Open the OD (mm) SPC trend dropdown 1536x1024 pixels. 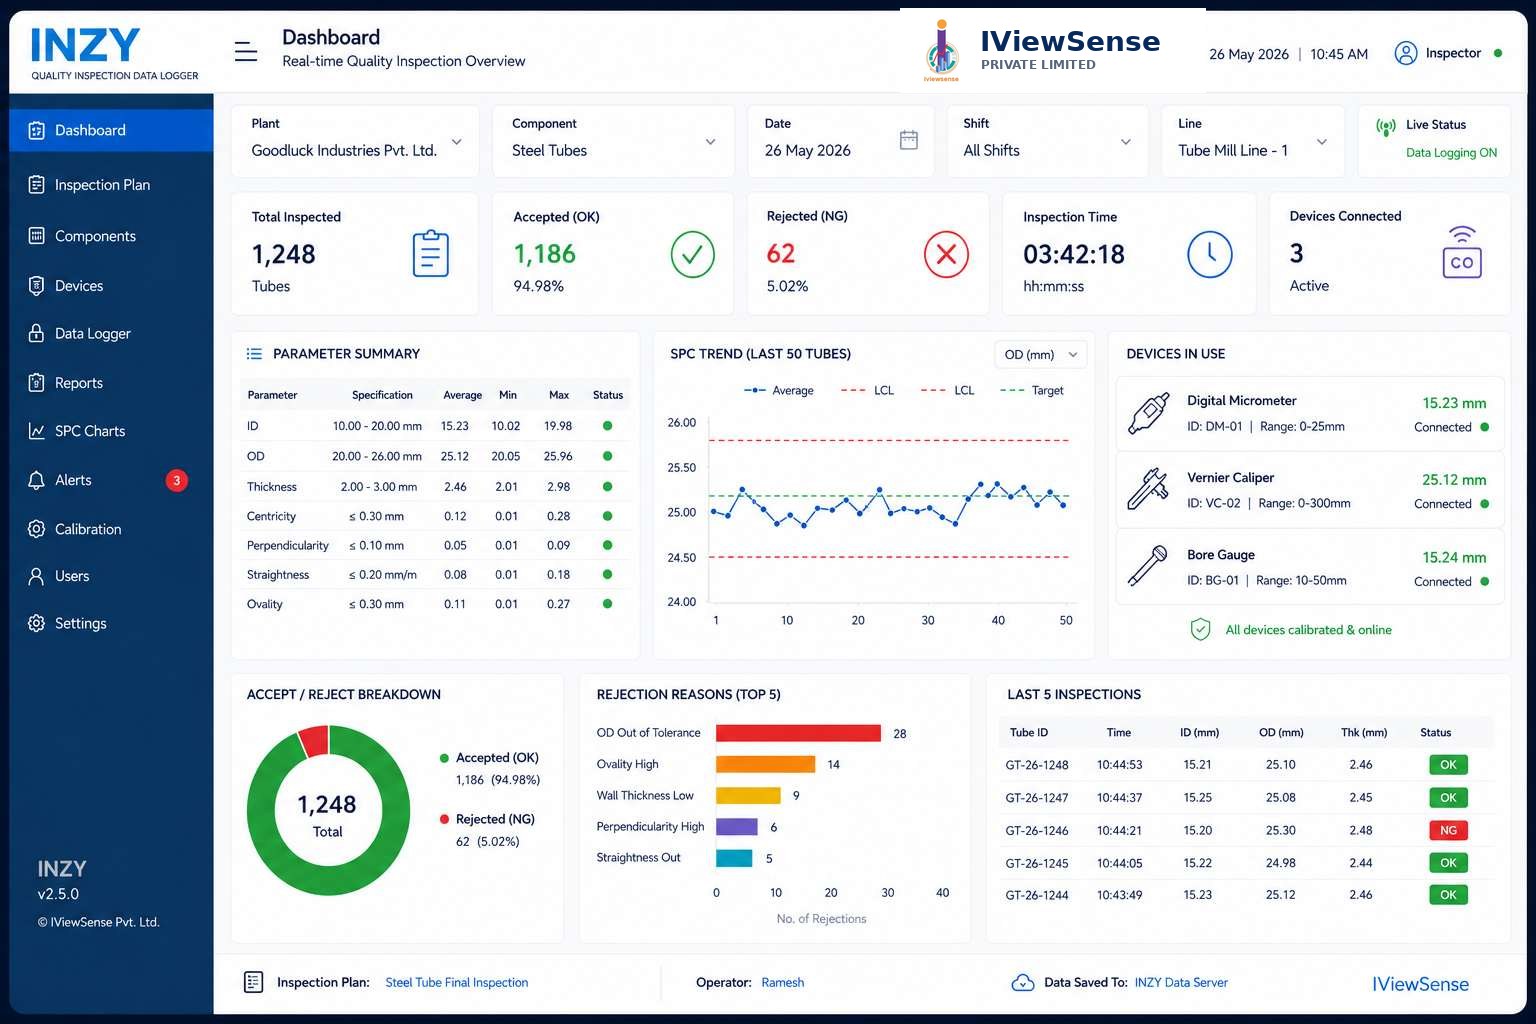1040,355
